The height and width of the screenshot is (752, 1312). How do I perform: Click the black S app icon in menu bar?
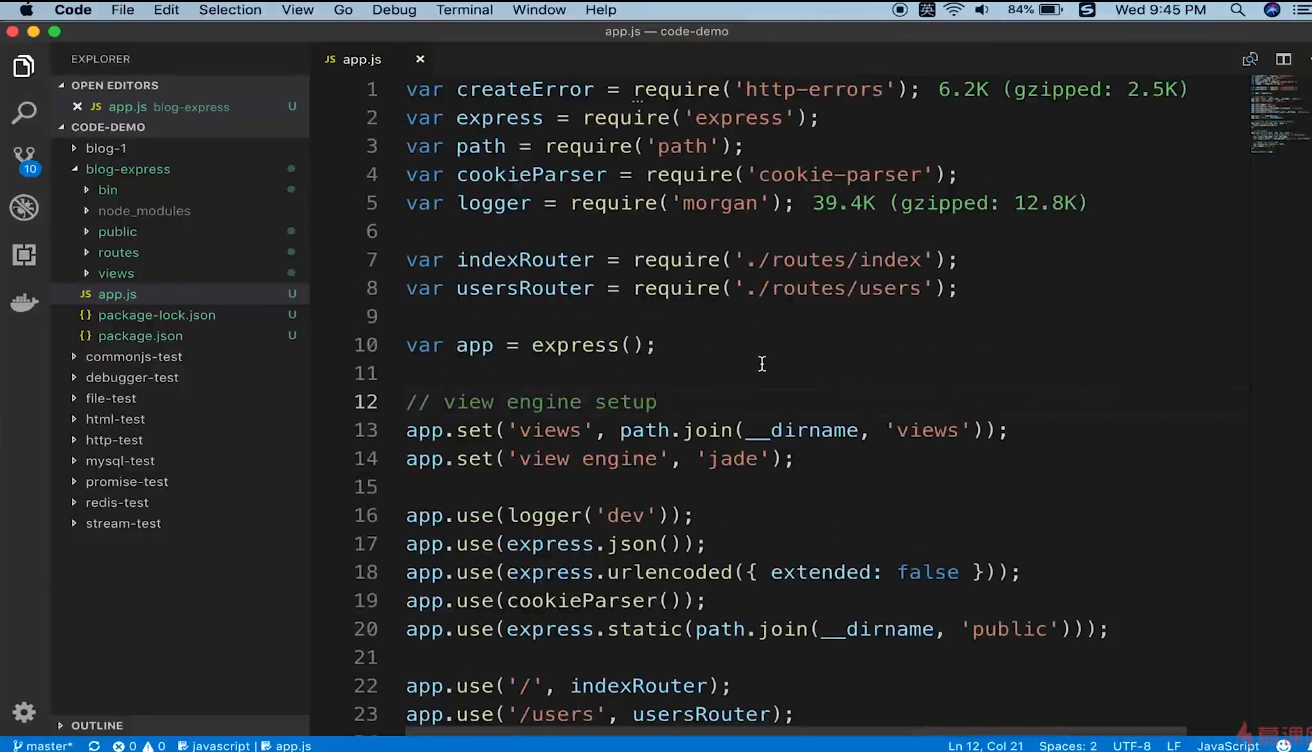pos(1087,10)
